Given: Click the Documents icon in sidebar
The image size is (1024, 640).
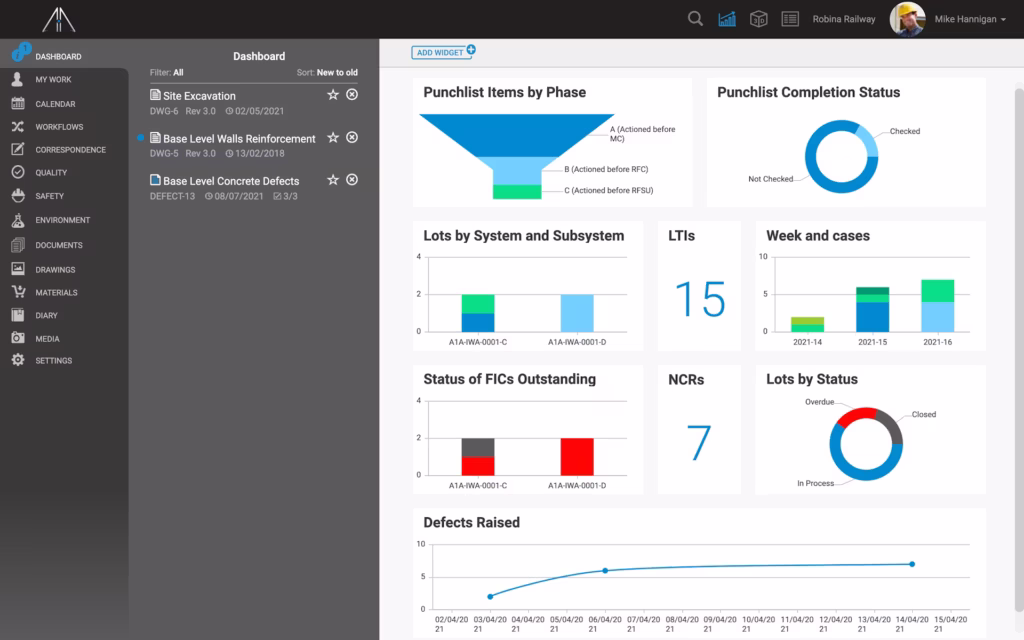Looking at the screenshot, I should click(18, 245).
